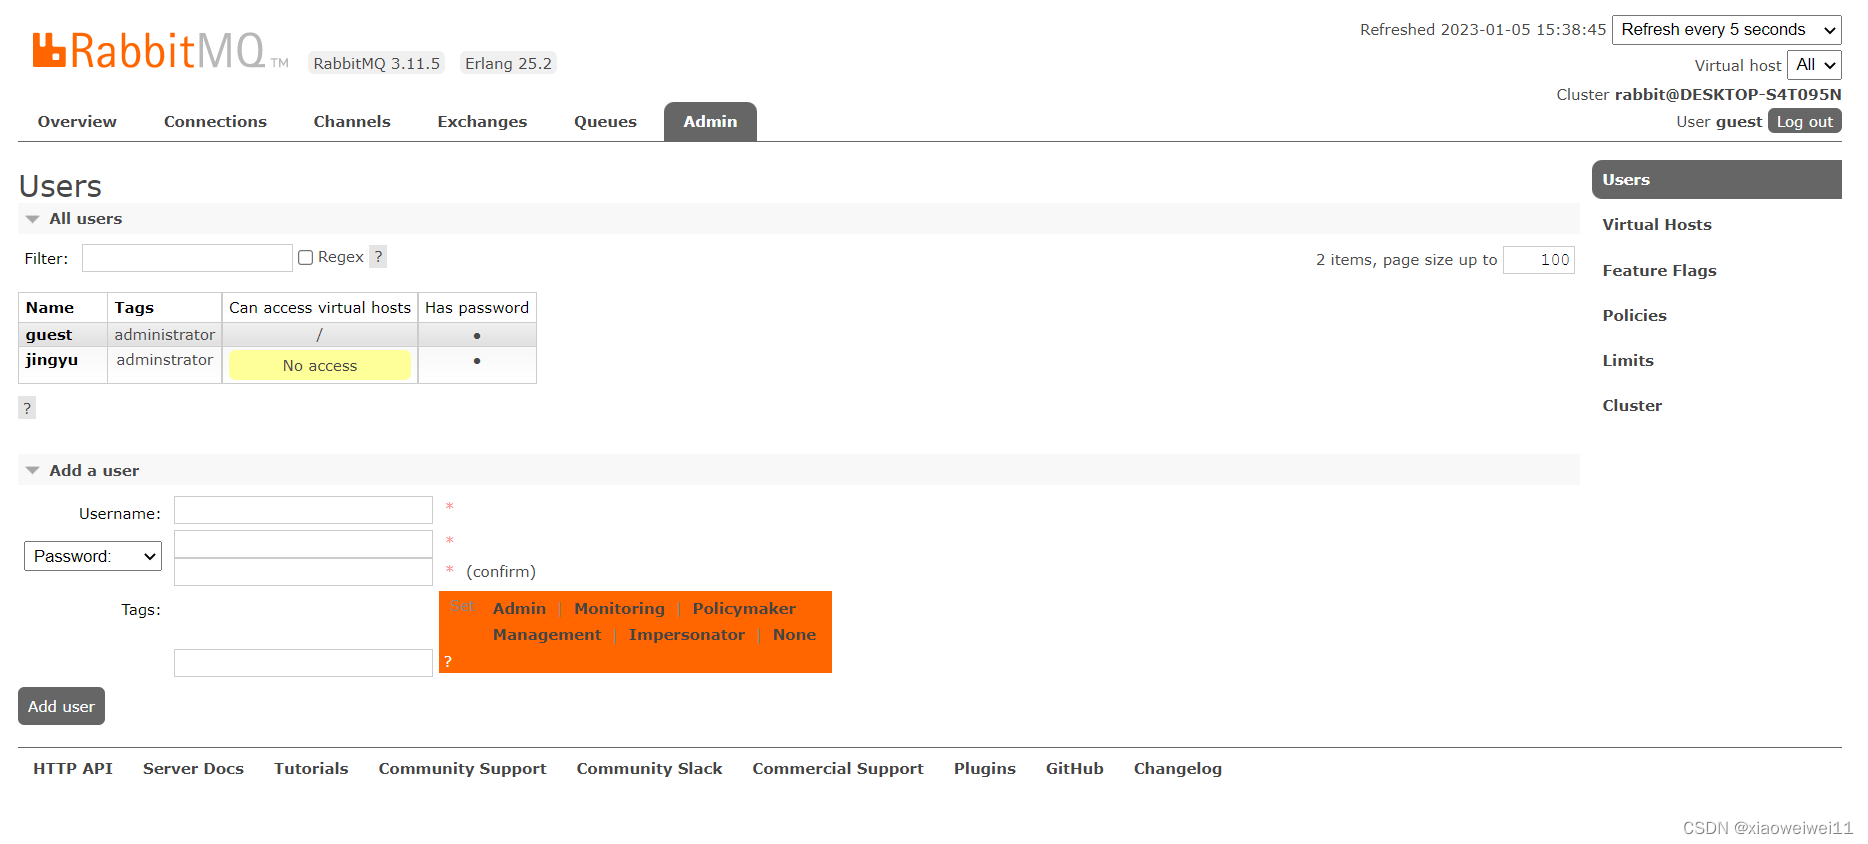Switch to the Channels tab
The image size is (1868, 844).
352,122
